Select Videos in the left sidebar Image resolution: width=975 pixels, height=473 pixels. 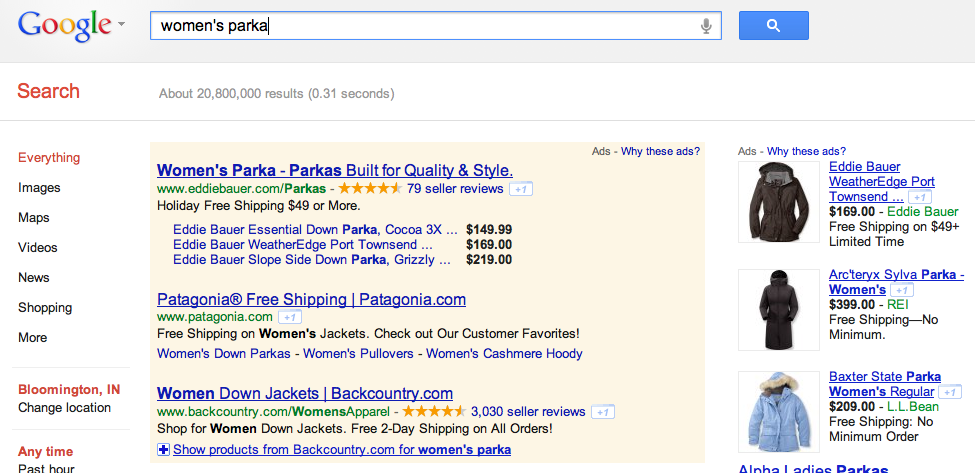pos(37,247)
